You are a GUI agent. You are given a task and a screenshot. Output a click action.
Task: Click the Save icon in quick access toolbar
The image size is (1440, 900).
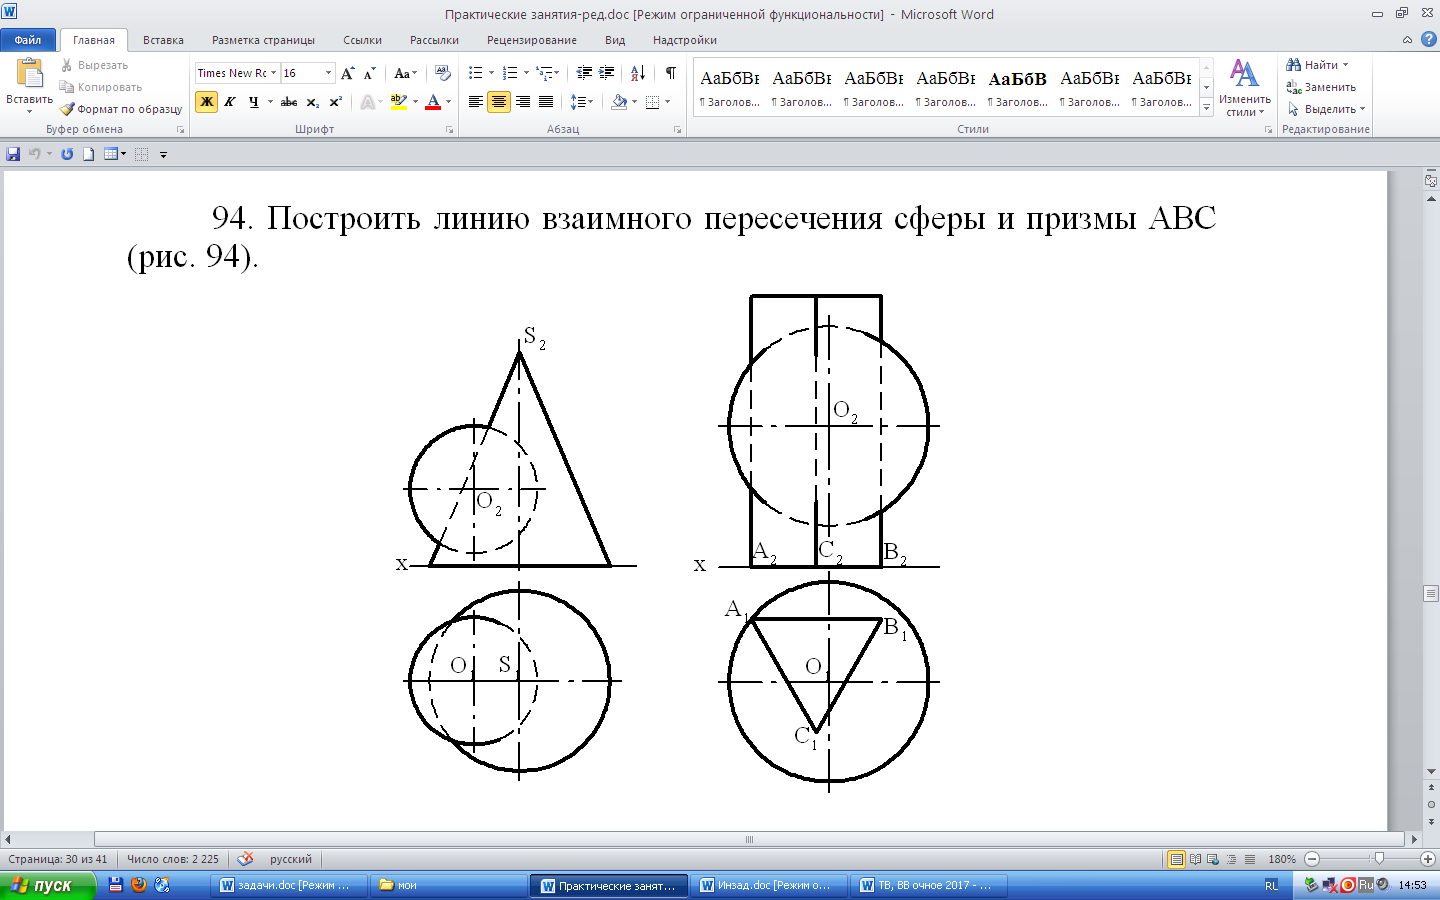point(13,154)
